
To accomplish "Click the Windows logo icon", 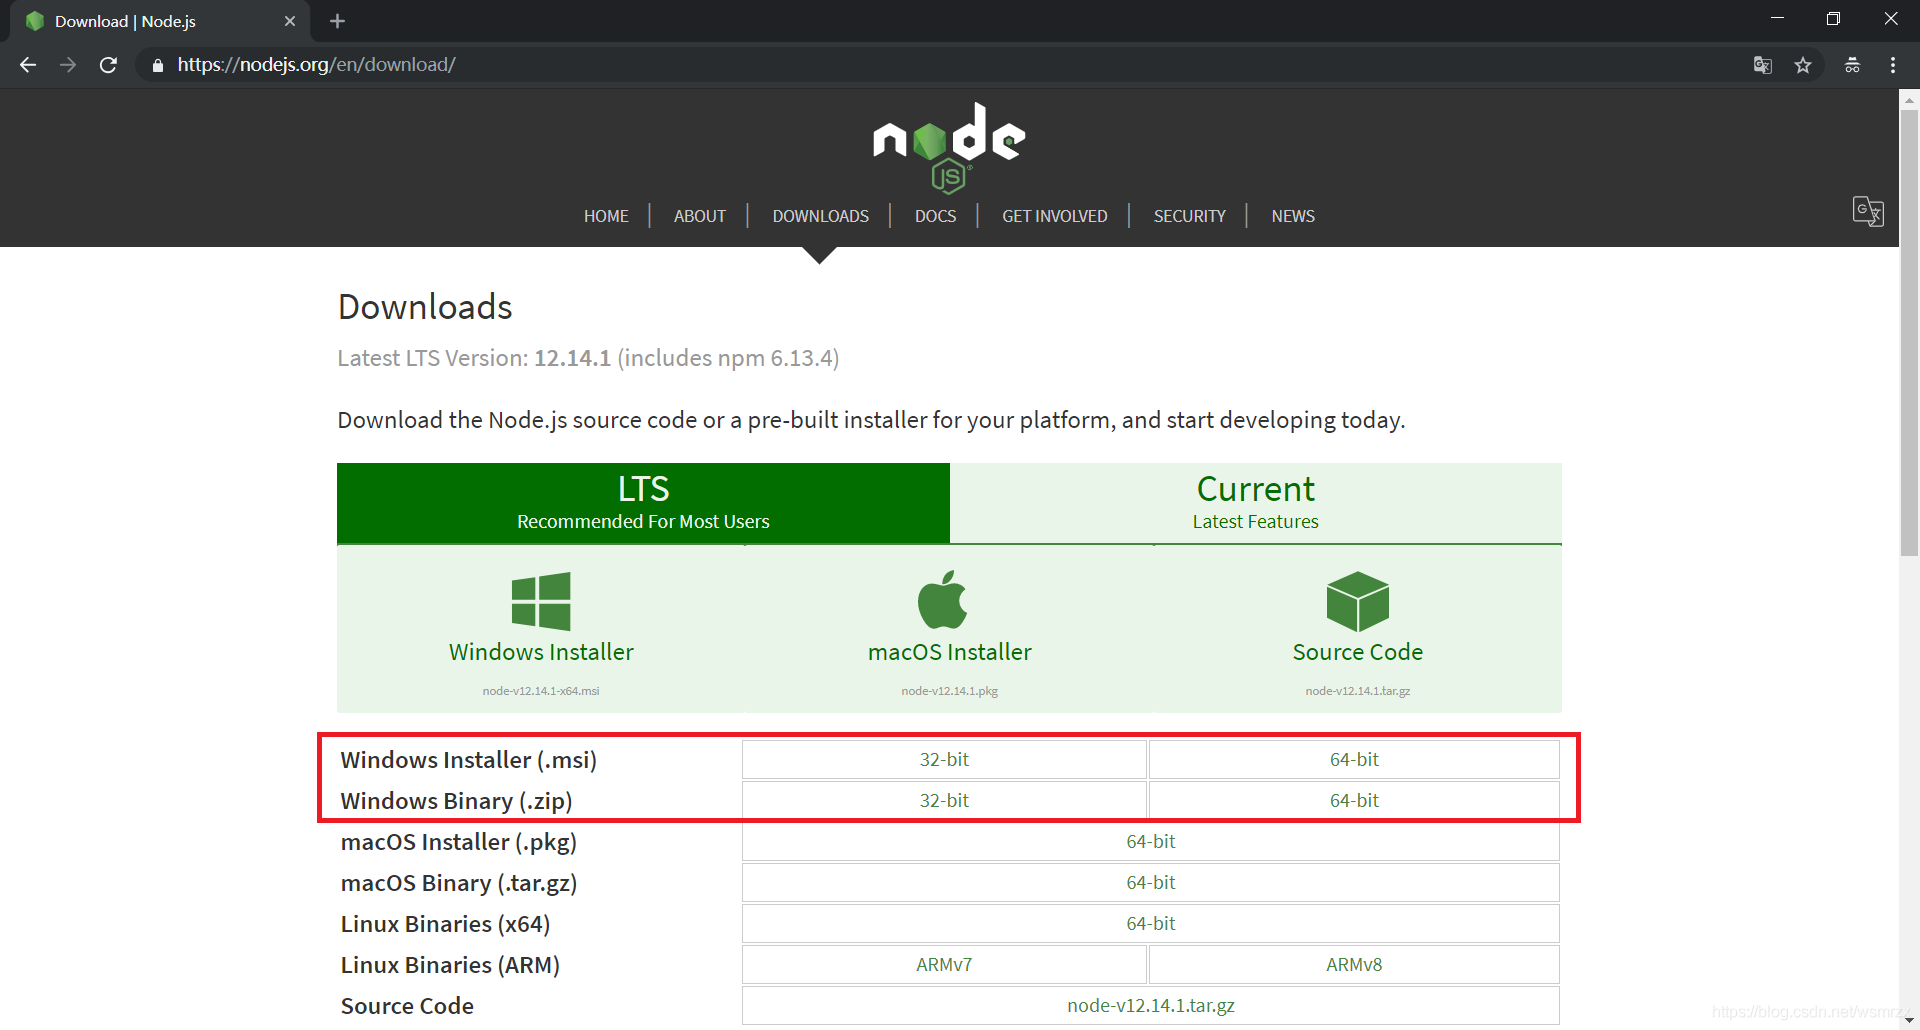I will point(541,601).
